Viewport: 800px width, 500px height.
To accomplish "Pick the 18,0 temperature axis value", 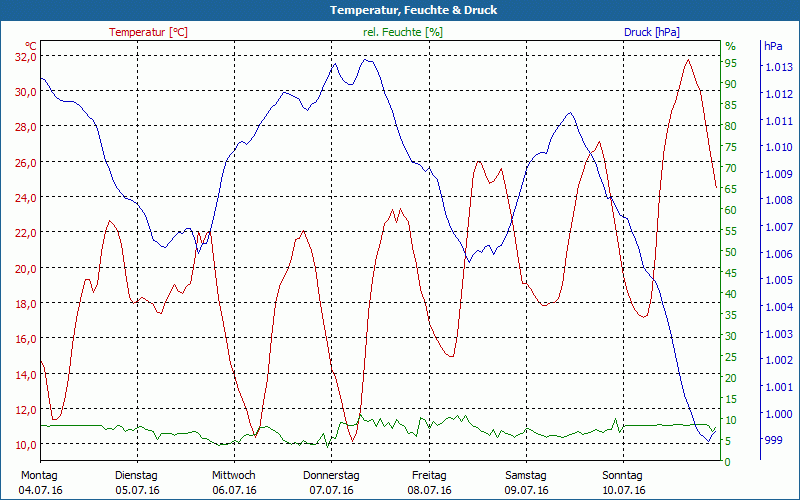I will [x=26, y=304].
